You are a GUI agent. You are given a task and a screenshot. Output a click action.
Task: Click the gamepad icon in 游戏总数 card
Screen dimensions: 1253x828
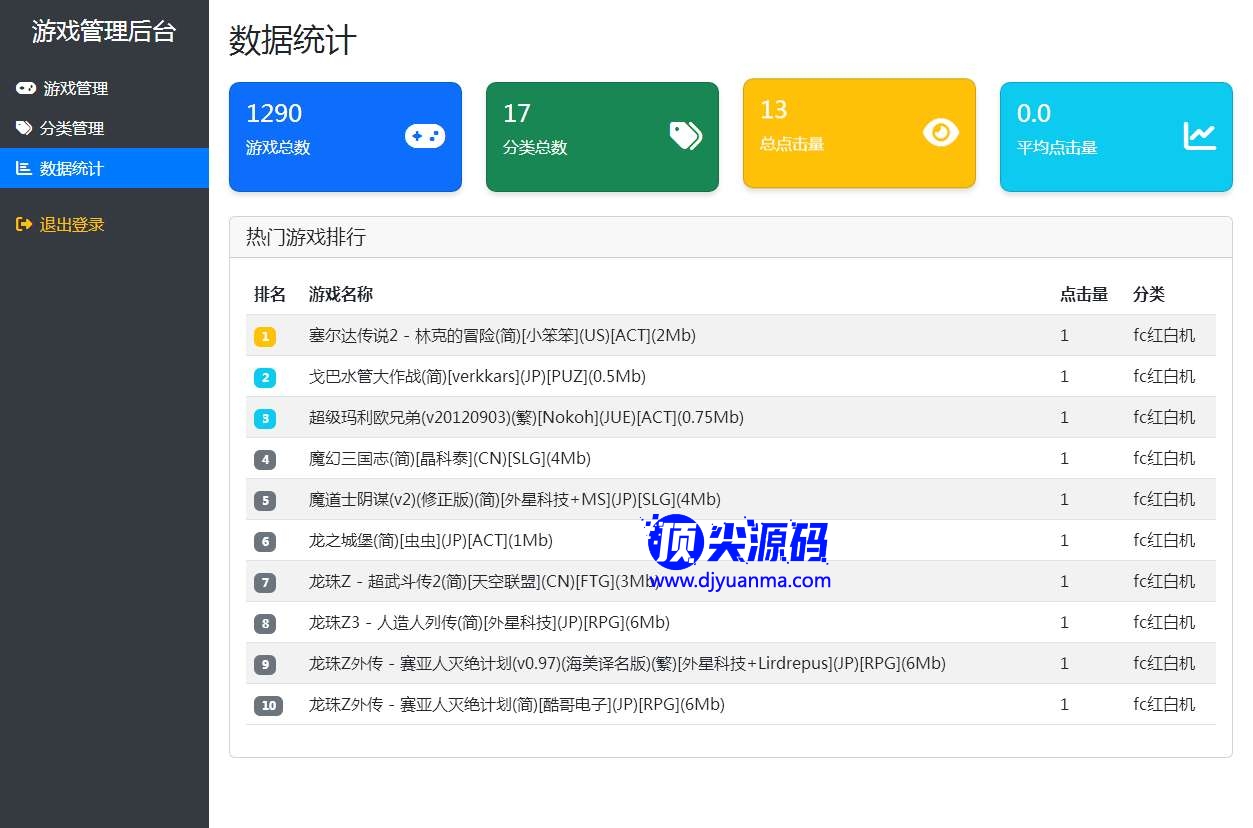[x=424, y=136]
